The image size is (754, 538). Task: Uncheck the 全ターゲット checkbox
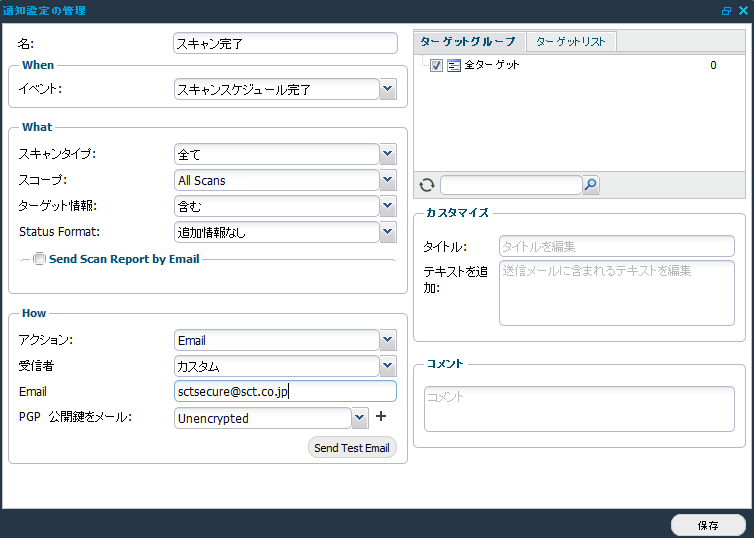coord(436,65)
